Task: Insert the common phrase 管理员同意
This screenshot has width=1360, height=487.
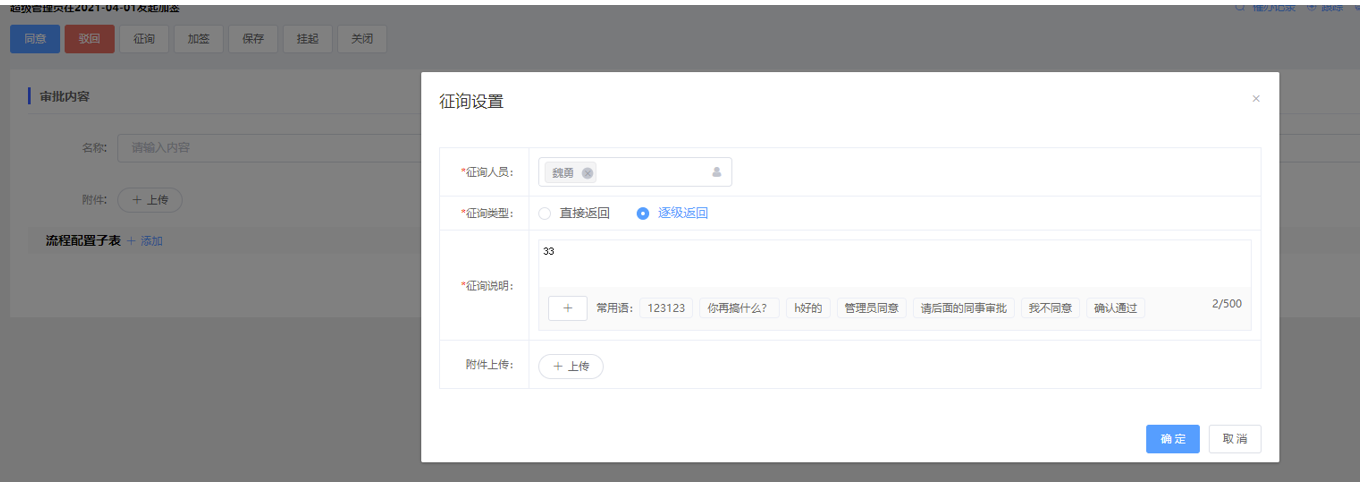Action: coord(871,308)
